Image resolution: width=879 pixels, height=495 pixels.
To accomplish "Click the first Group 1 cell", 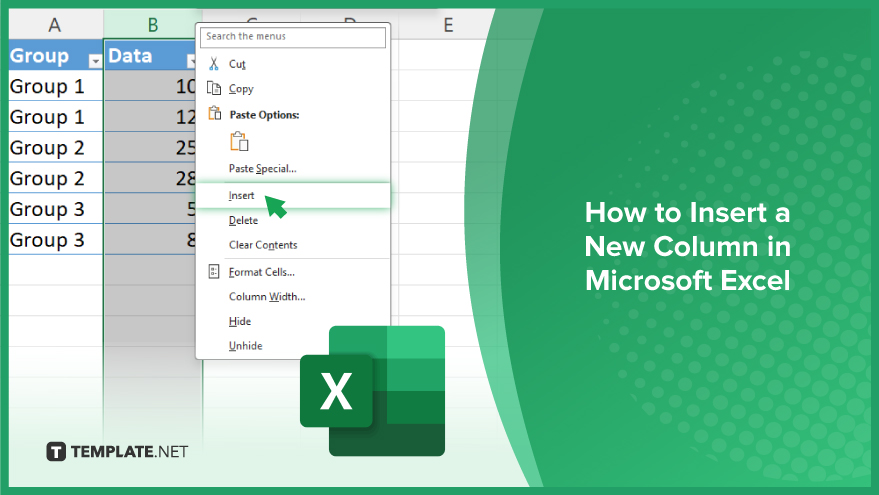I will [x=55, y=86].
